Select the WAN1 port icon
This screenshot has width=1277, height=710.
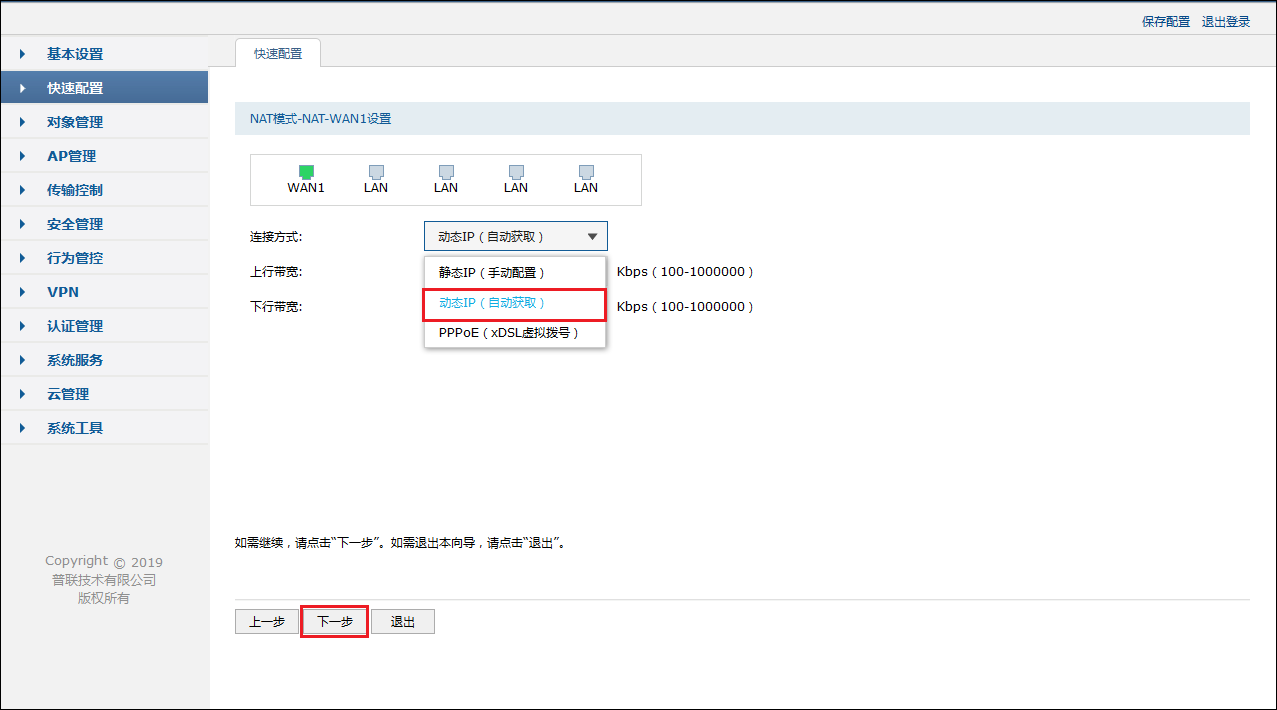click(x=305, y=172)
